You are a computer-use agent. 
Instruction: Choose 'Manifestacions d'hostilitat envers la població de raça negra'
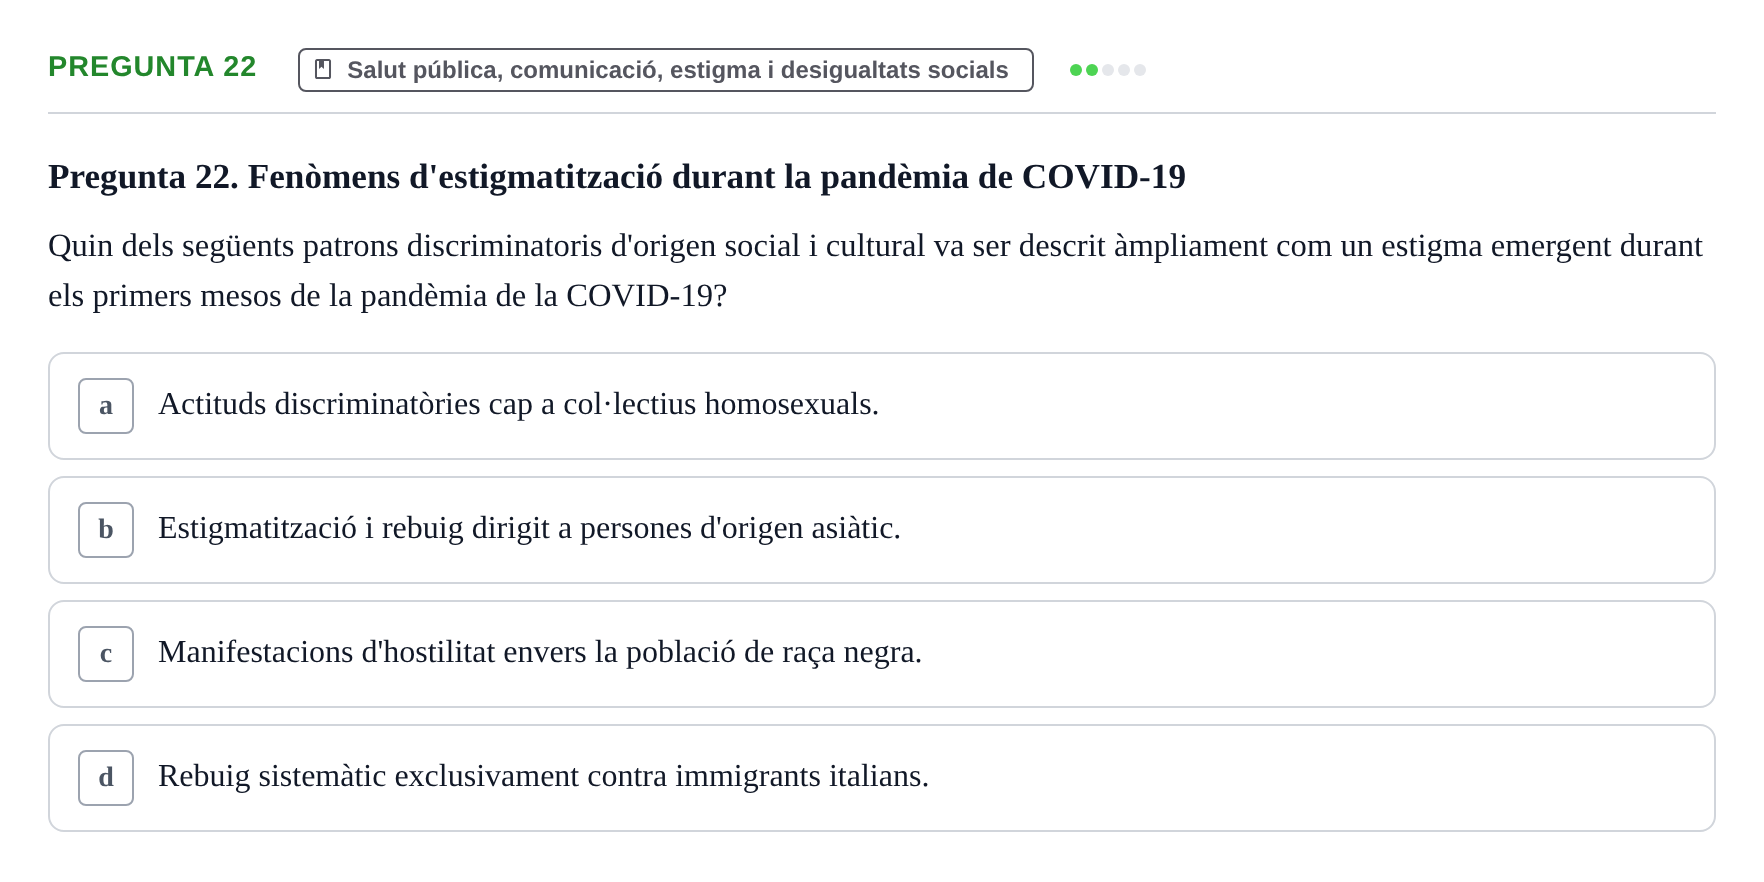coord(882,654)
